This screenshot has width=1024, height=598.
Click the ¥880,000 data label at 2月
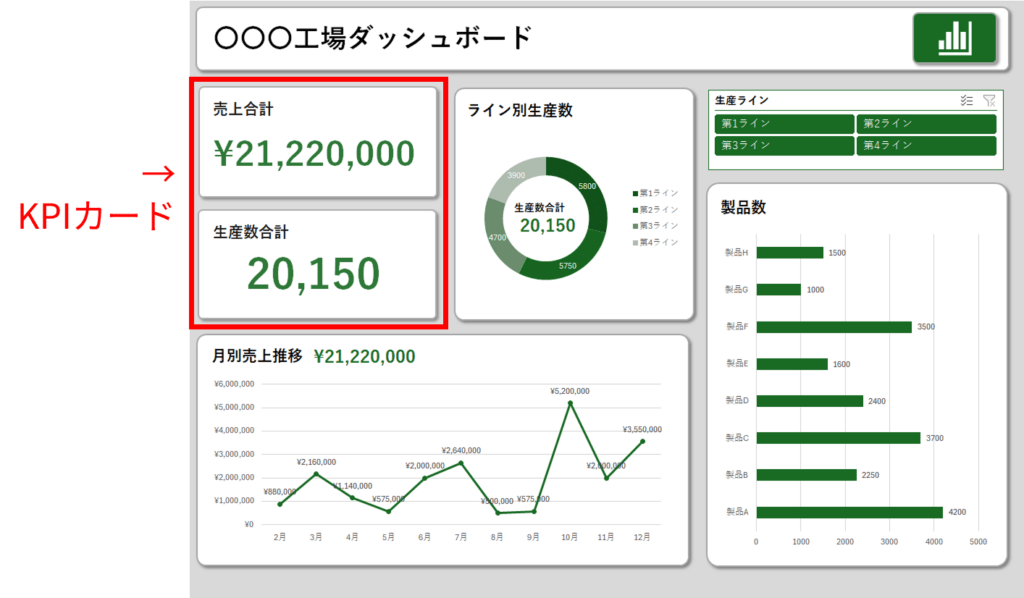(x=280, y=492)
